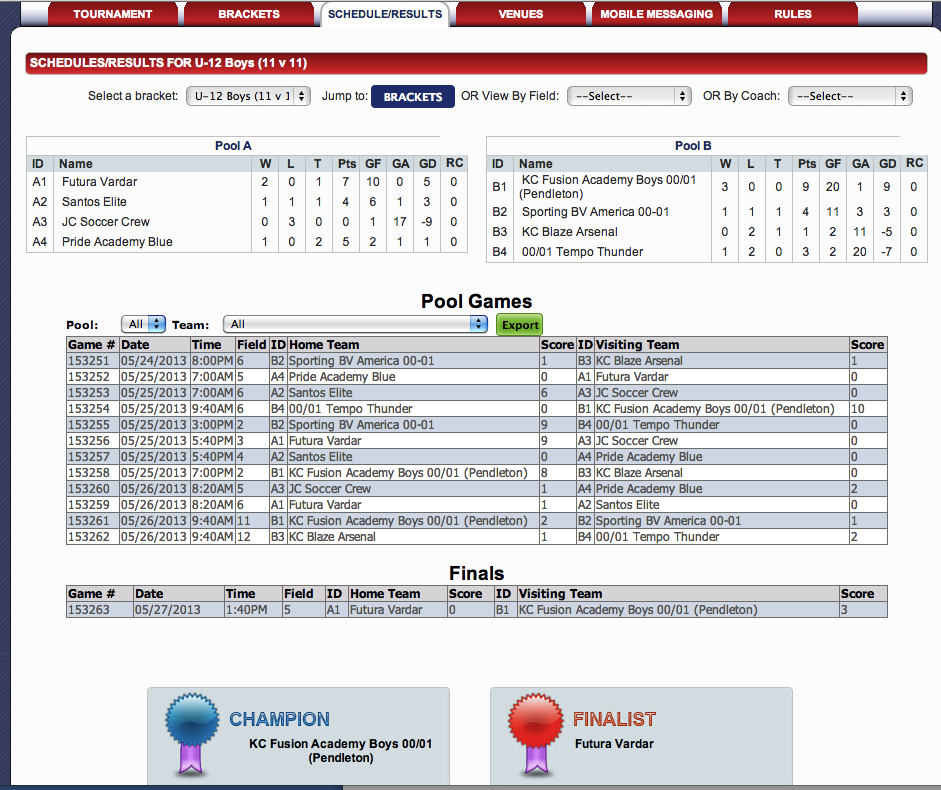This screenshot has width=941, height=790.
Task: Click the green Export button
Action: (519, 325)
